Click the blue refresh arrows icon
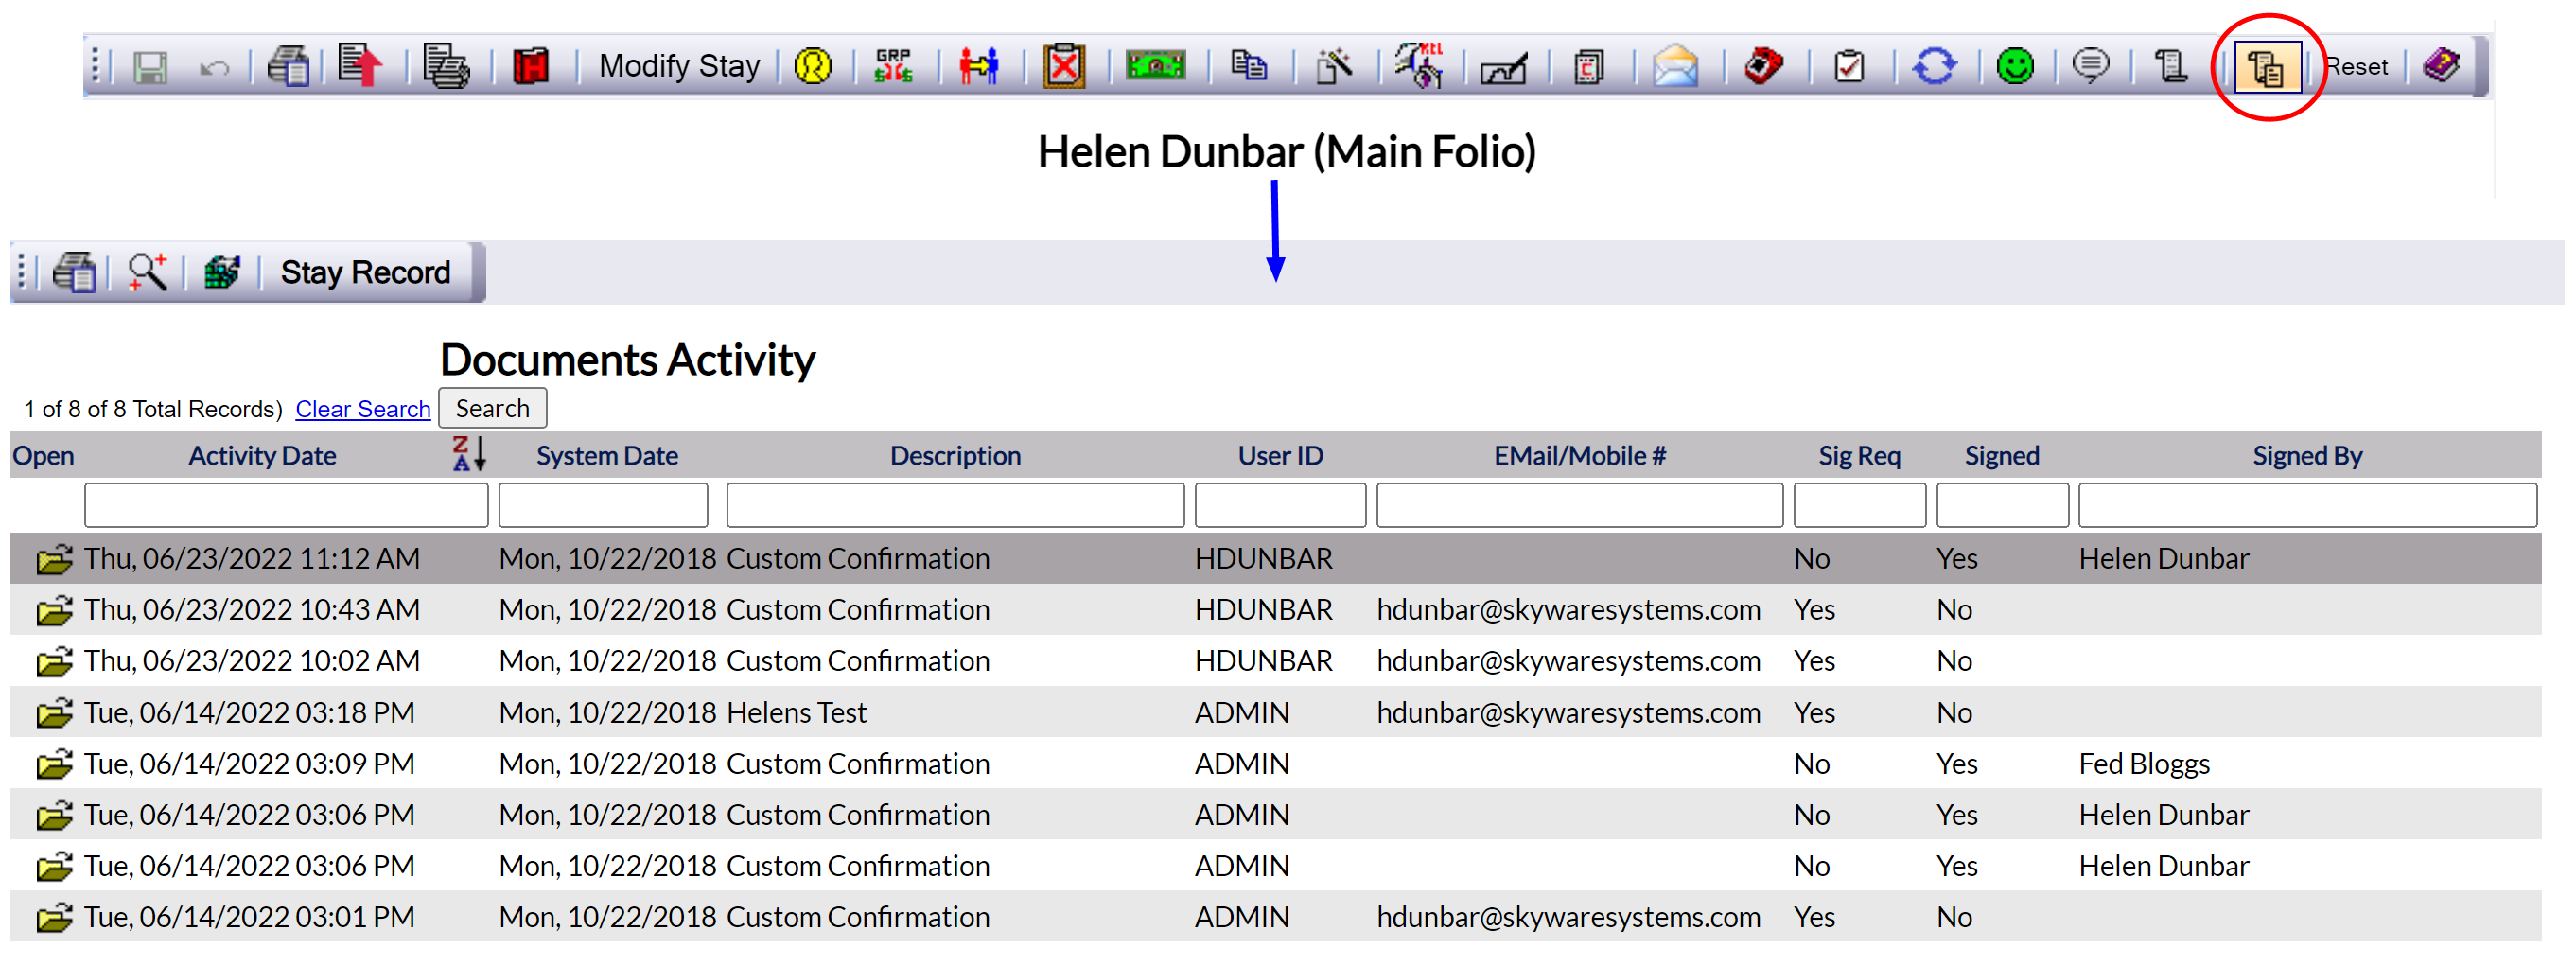The image size is (2576, 966). [1934, 66]
